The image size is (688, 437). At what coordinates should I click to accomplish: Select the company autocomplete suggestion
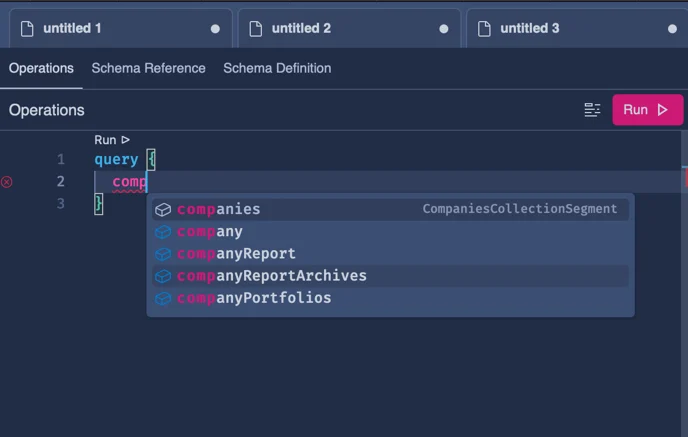click(x=391, y=232)
